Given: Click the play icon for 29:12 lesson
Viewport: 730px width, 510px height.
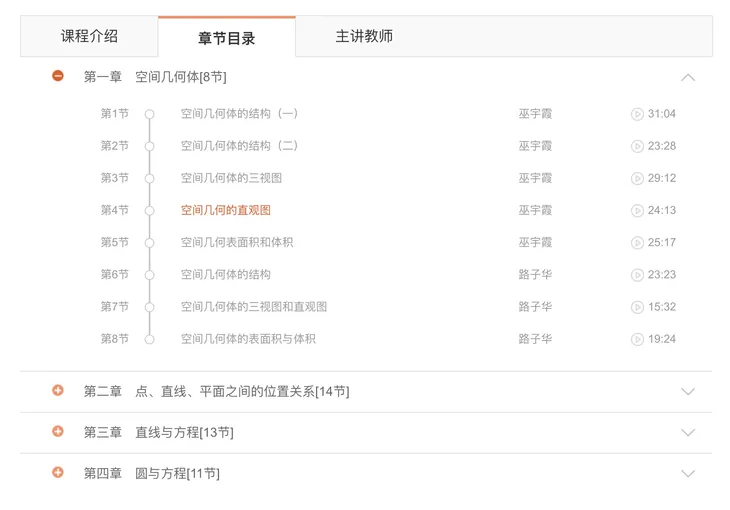Looking at the screenshot, I should [x=637, y=179].
